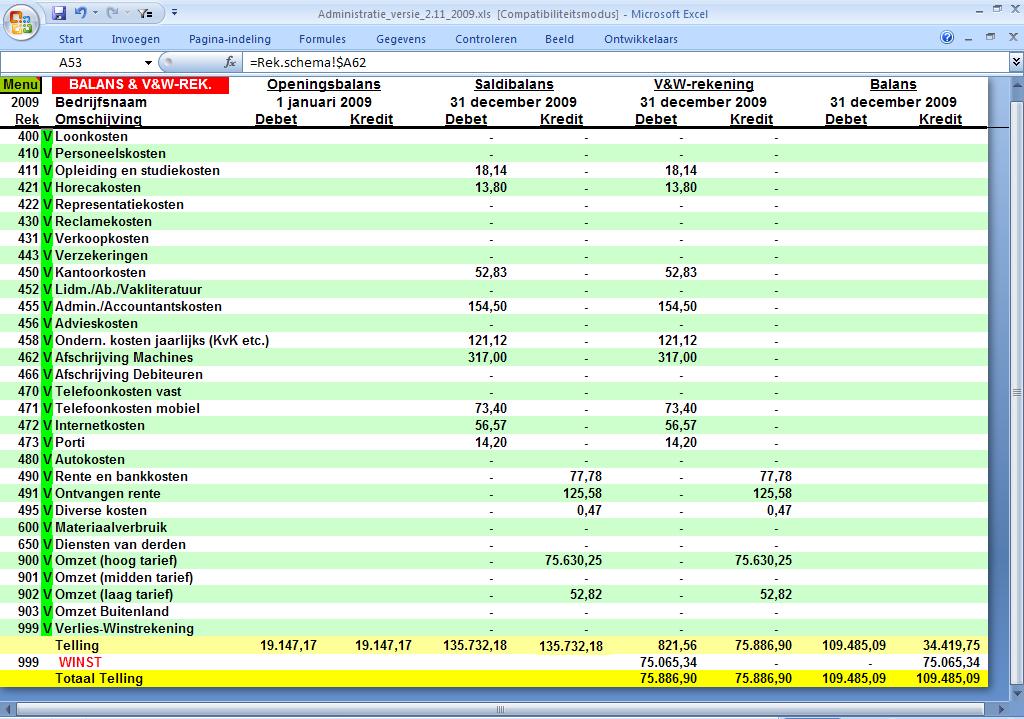1024x719 pixels.
Task: Click the vertical scrollbar up arrow
Action: 1015,85
